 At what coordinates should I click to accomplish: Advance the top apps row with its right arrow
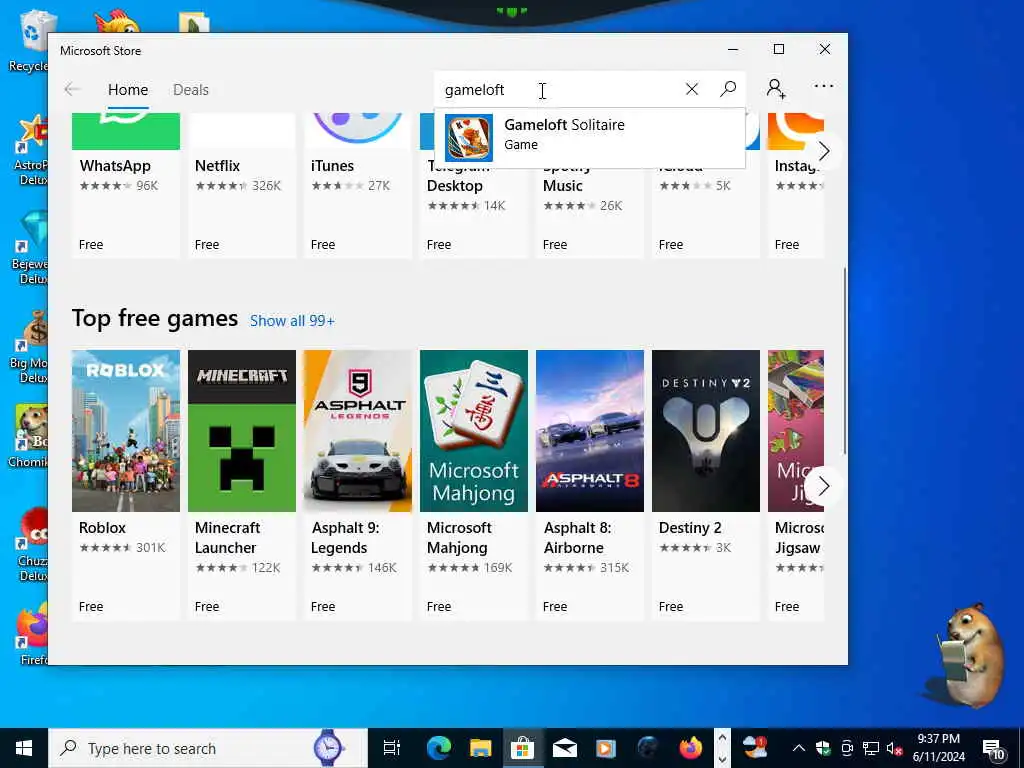[824, 151]
